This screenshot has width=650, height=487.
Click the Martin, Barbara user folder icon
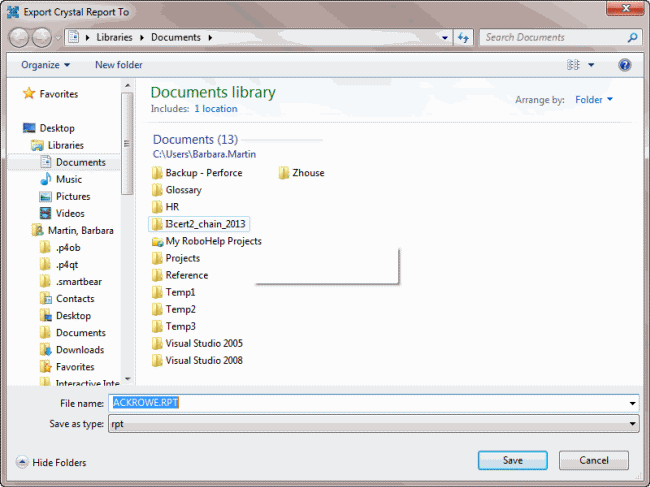pyautogui.click(x=37, y=230)
